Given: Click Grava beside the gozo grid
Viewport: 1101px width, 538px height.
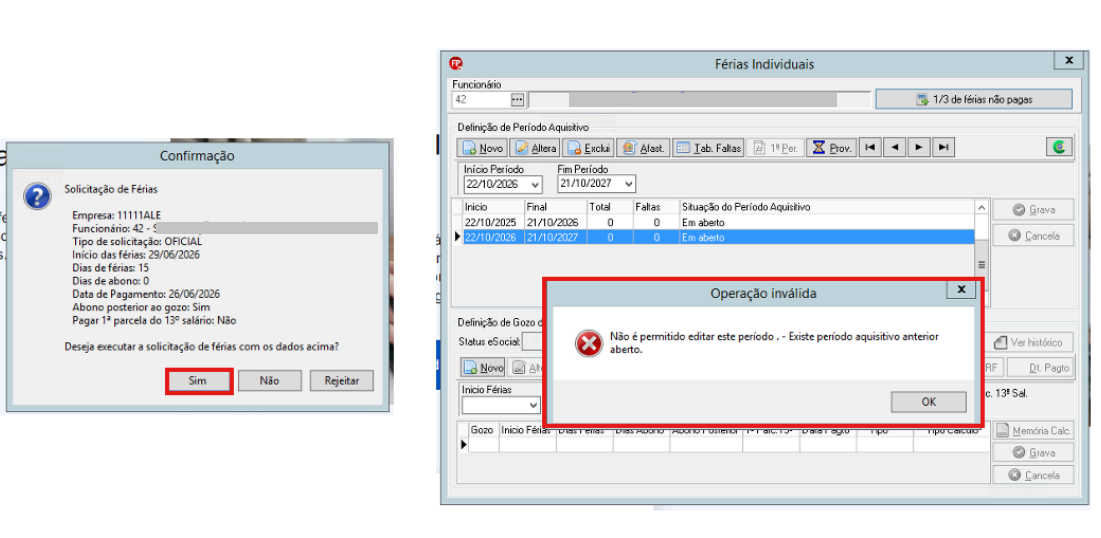Looking at the screenshot, I should pos(1033,453).
